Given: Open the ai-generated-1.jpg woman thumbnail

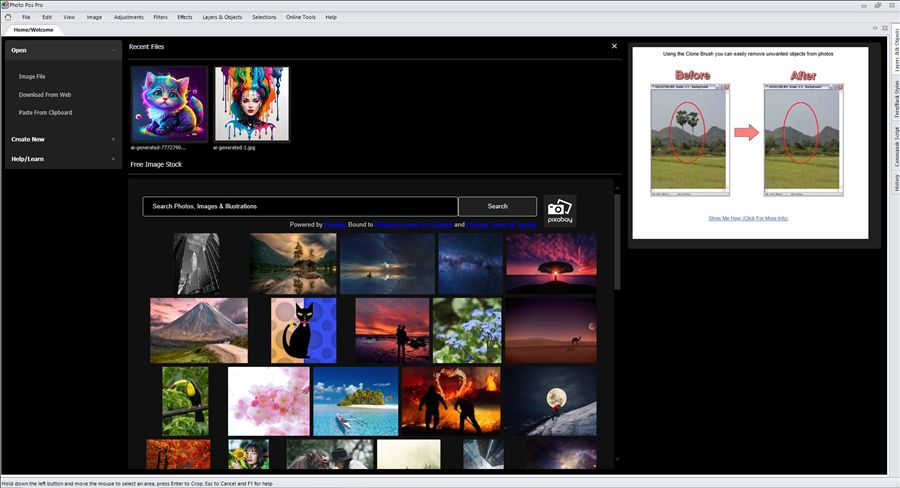Looking at the screenshot, I should tap(251, 104).
